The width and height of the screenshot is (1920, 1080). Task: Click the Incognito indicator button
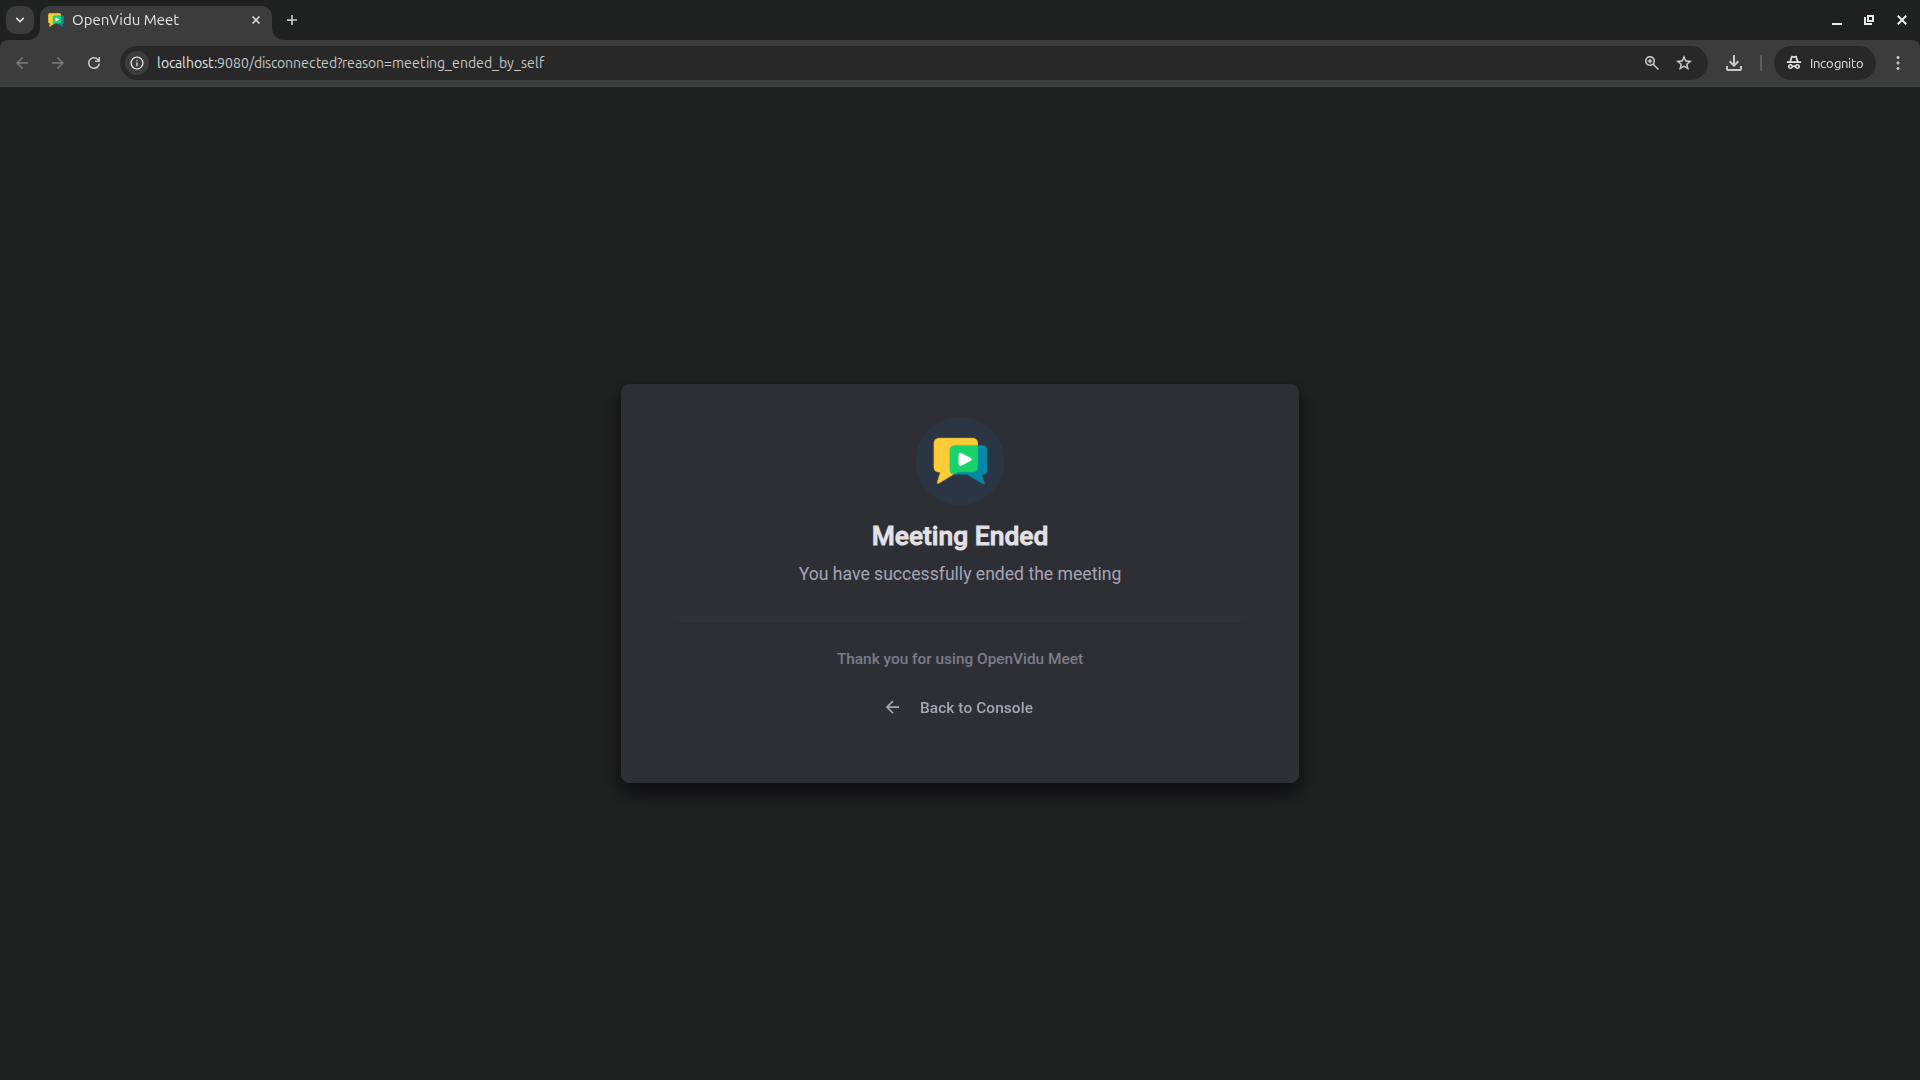point(1825,62)
